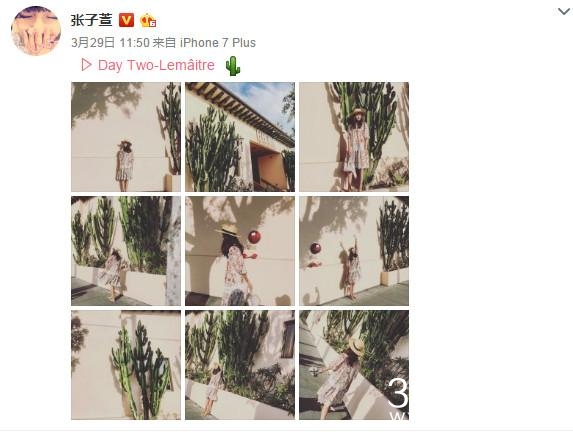This screenshot has height=432, width=573.
Task: Open the post options chevron menu
Action: point(564,11)
